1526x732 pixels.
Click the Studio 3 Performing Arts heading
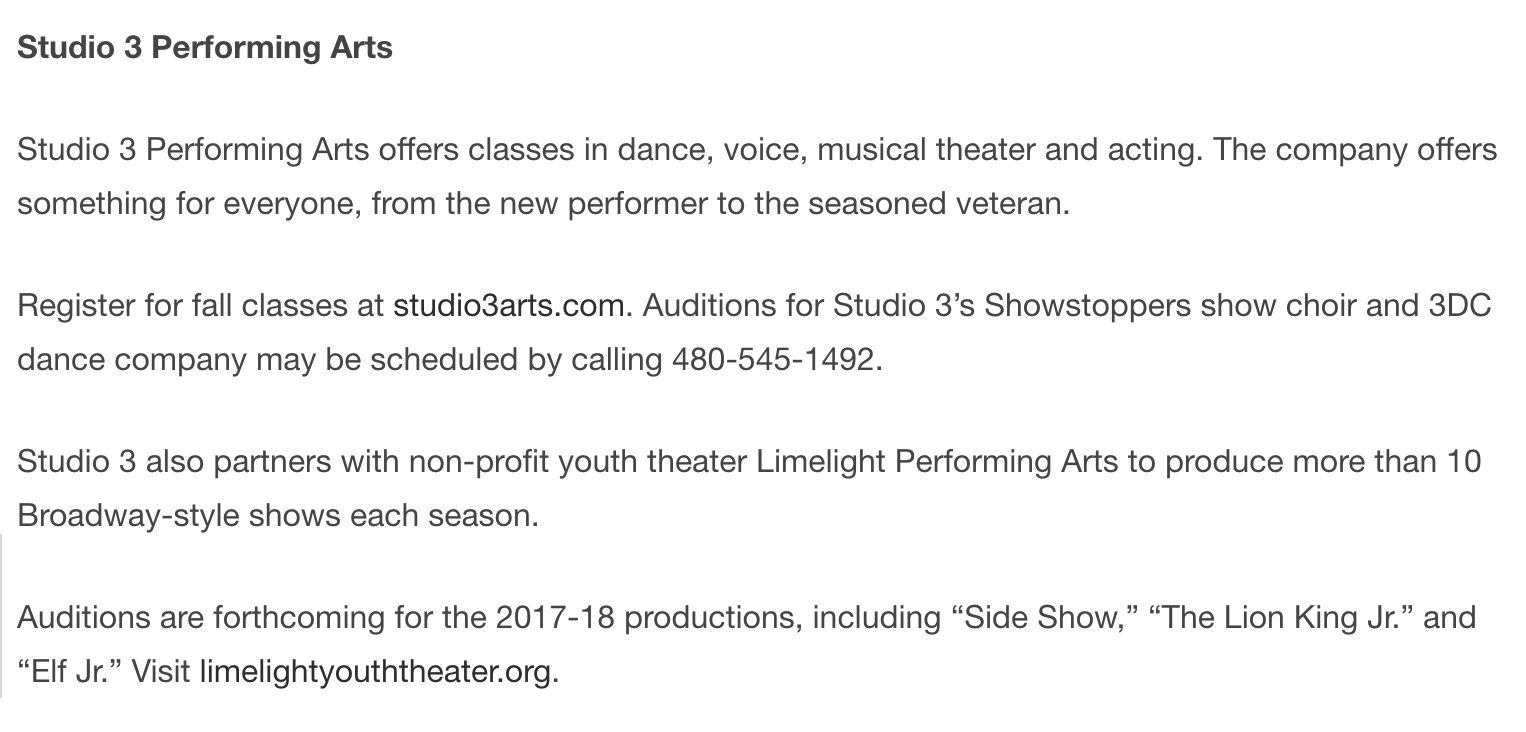(205, 47)
